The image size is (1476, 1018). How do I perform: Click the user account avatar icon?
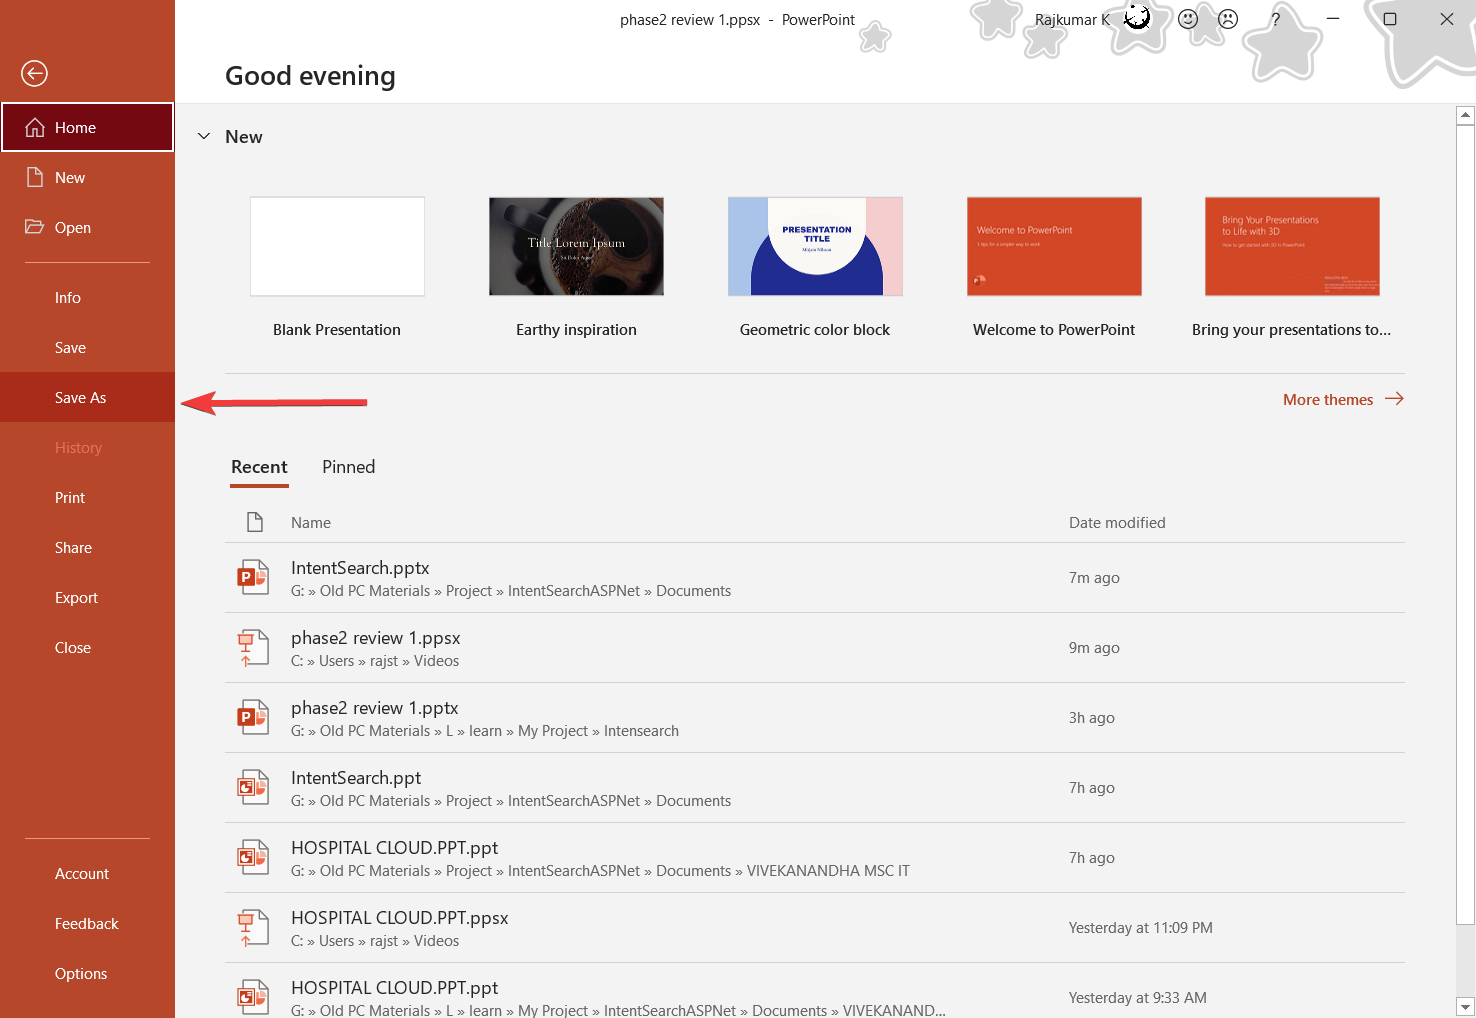pyautogui.click(x=1137, y=18)
